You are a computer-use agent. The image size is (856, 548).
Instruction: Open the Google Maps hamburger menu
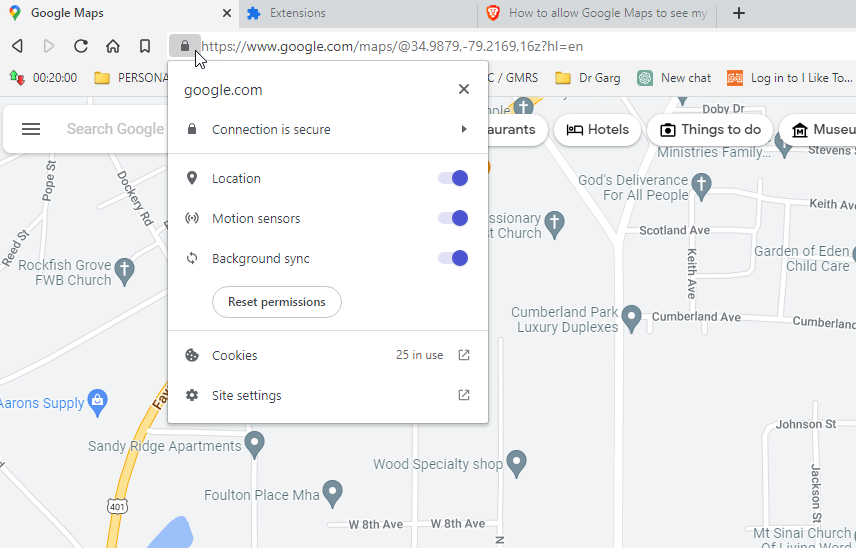(x=31, y=129)
